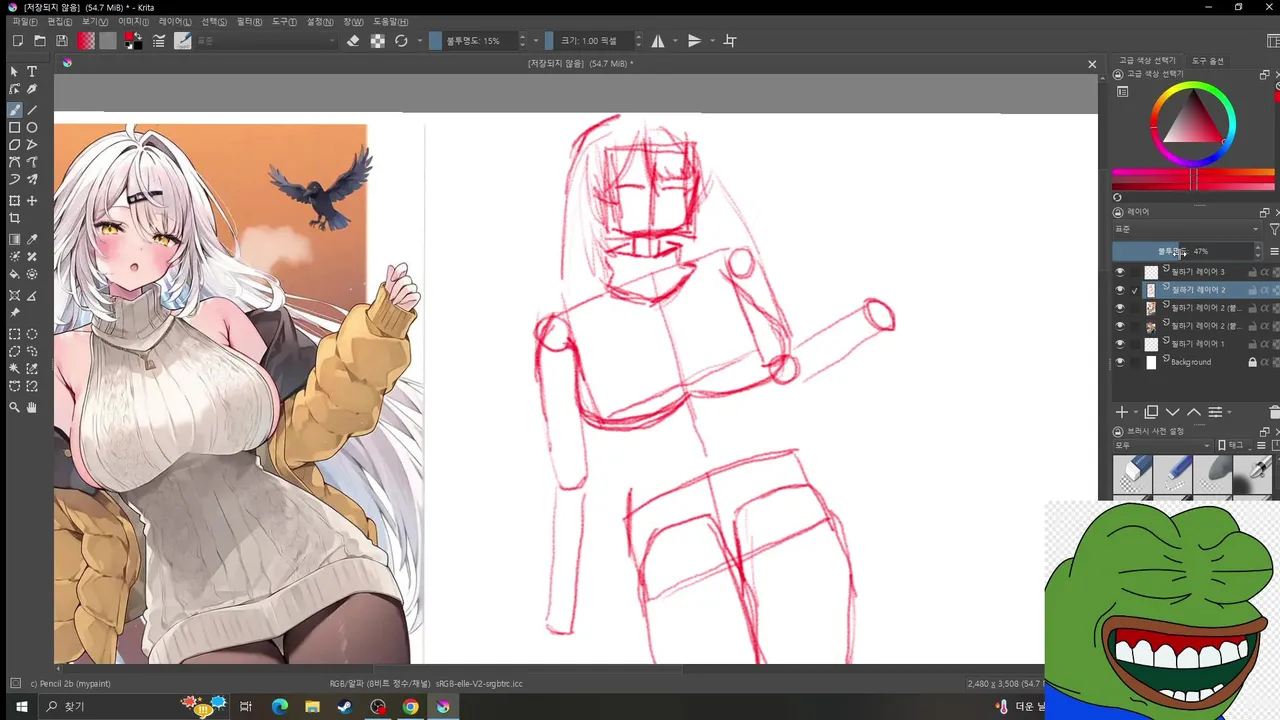Select the Calligraphy tool
Screen dimensions: 1280x720
(x=32, y=90)
